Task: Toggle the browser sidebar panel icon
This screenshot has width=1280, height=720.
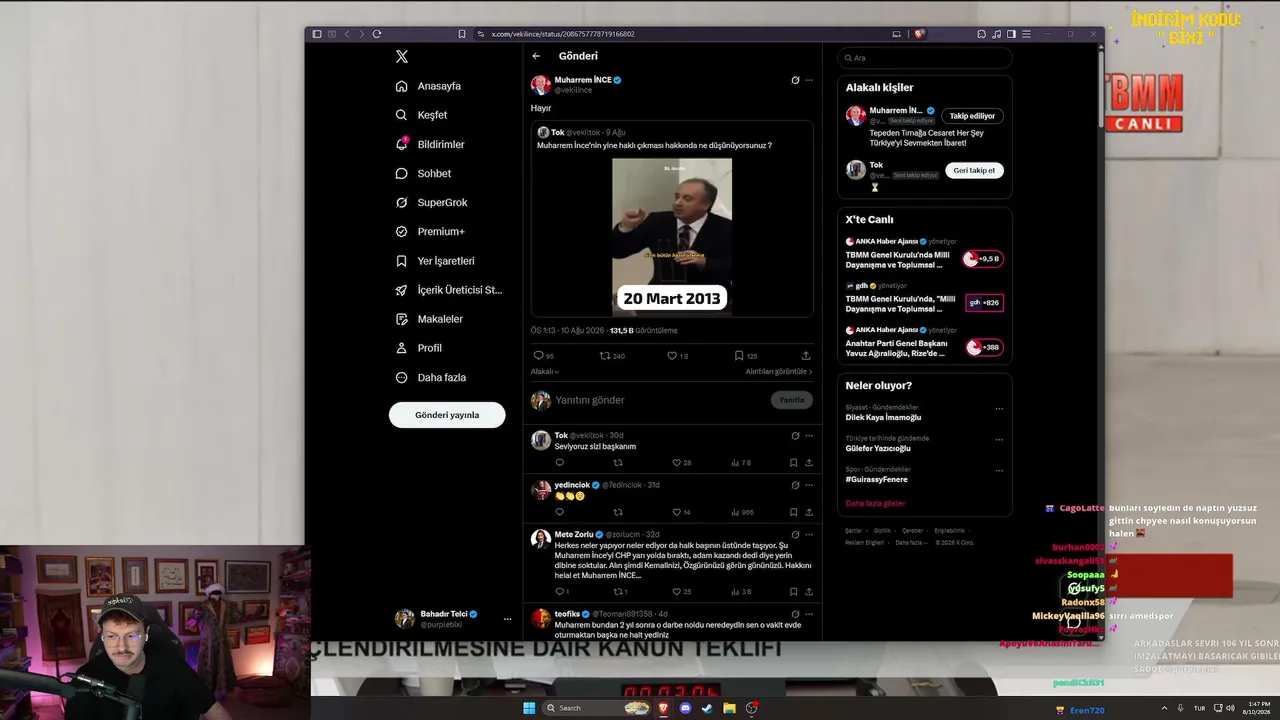Action: [x=1011, y=34]
